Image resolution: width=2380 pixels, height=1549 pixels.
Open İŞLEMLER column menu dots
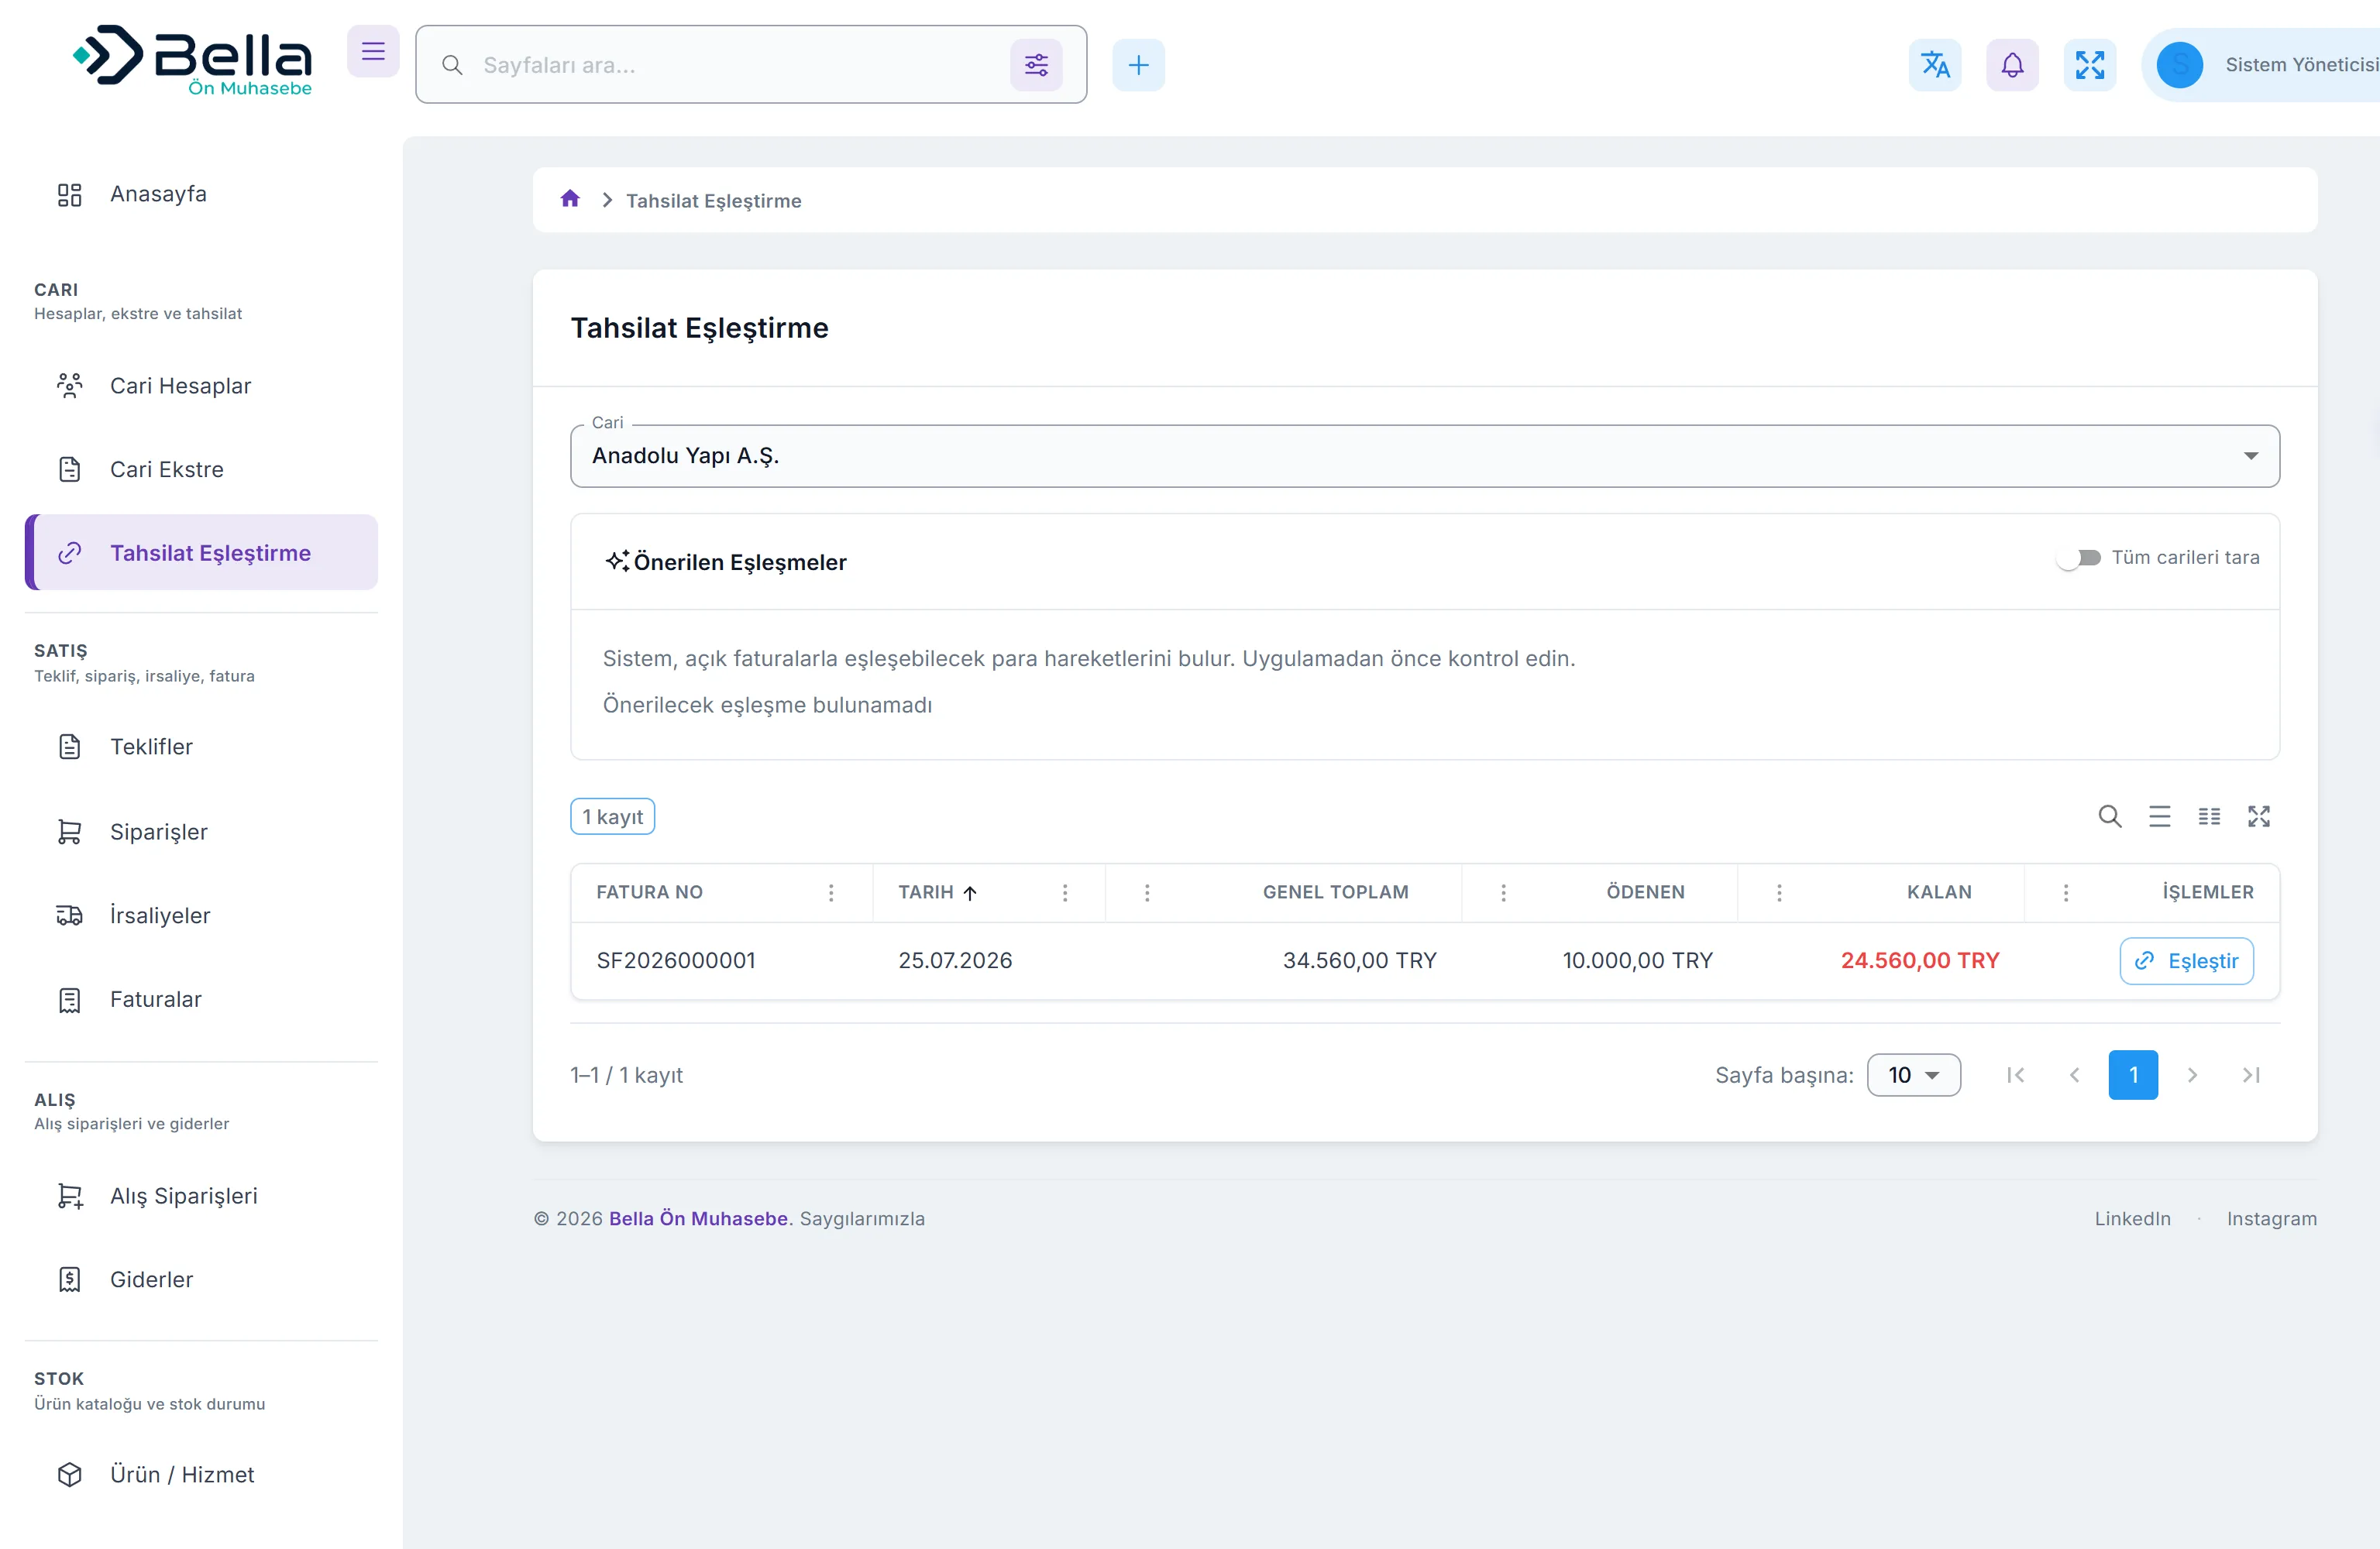pos(2066,892)
